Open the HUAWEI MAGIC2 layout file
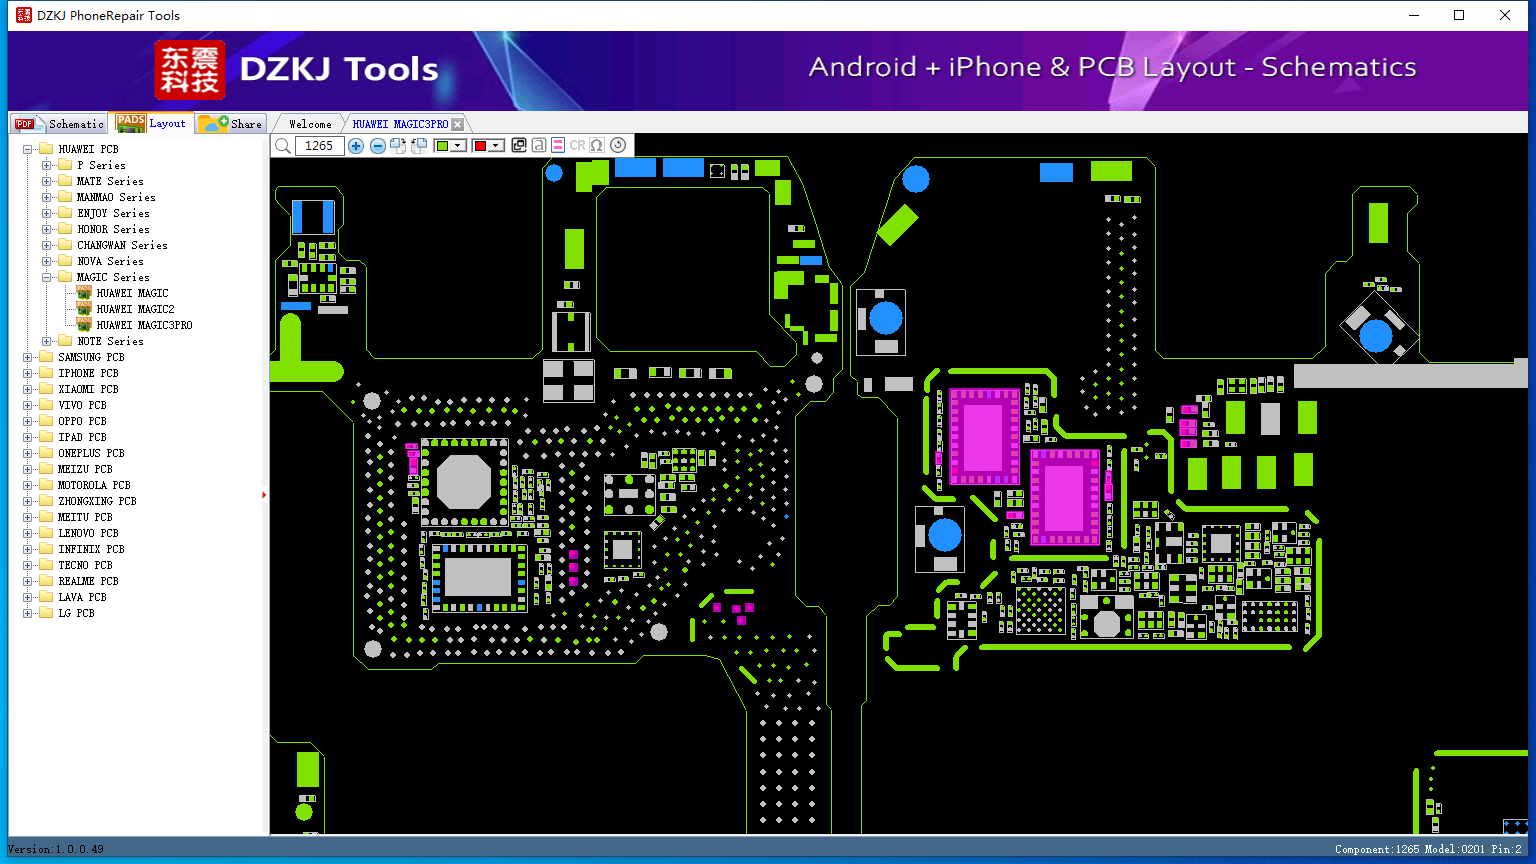This screenshot has width=1536, height=864. click(x=135, y=309)
